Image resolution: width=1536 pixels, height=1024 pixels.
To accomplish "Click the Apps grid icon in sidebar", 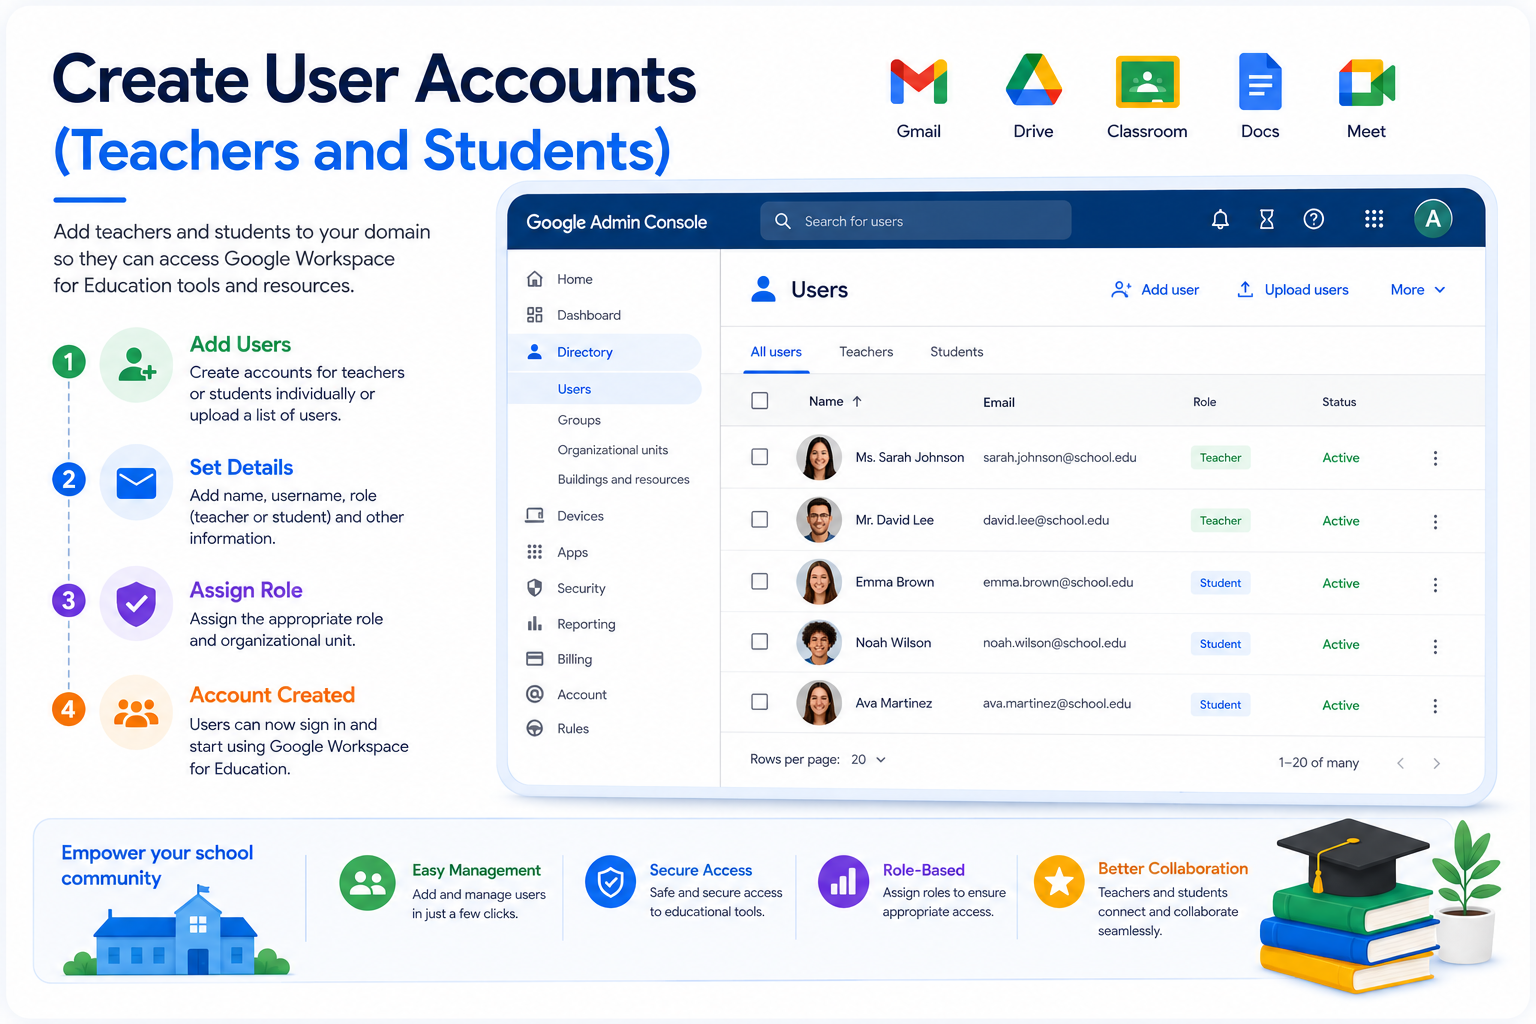I will click(x=535, y=552).
